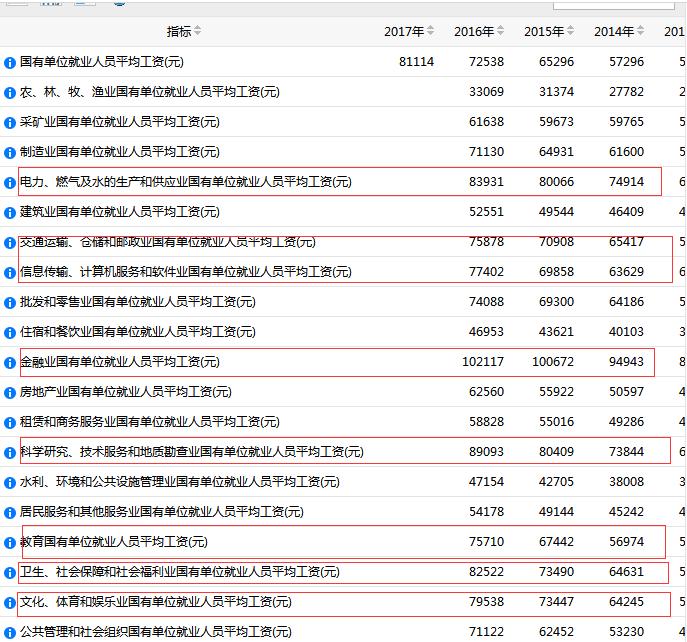Select 采矿业国有单位就业人员平均工资 label

(x=120, y=122)
